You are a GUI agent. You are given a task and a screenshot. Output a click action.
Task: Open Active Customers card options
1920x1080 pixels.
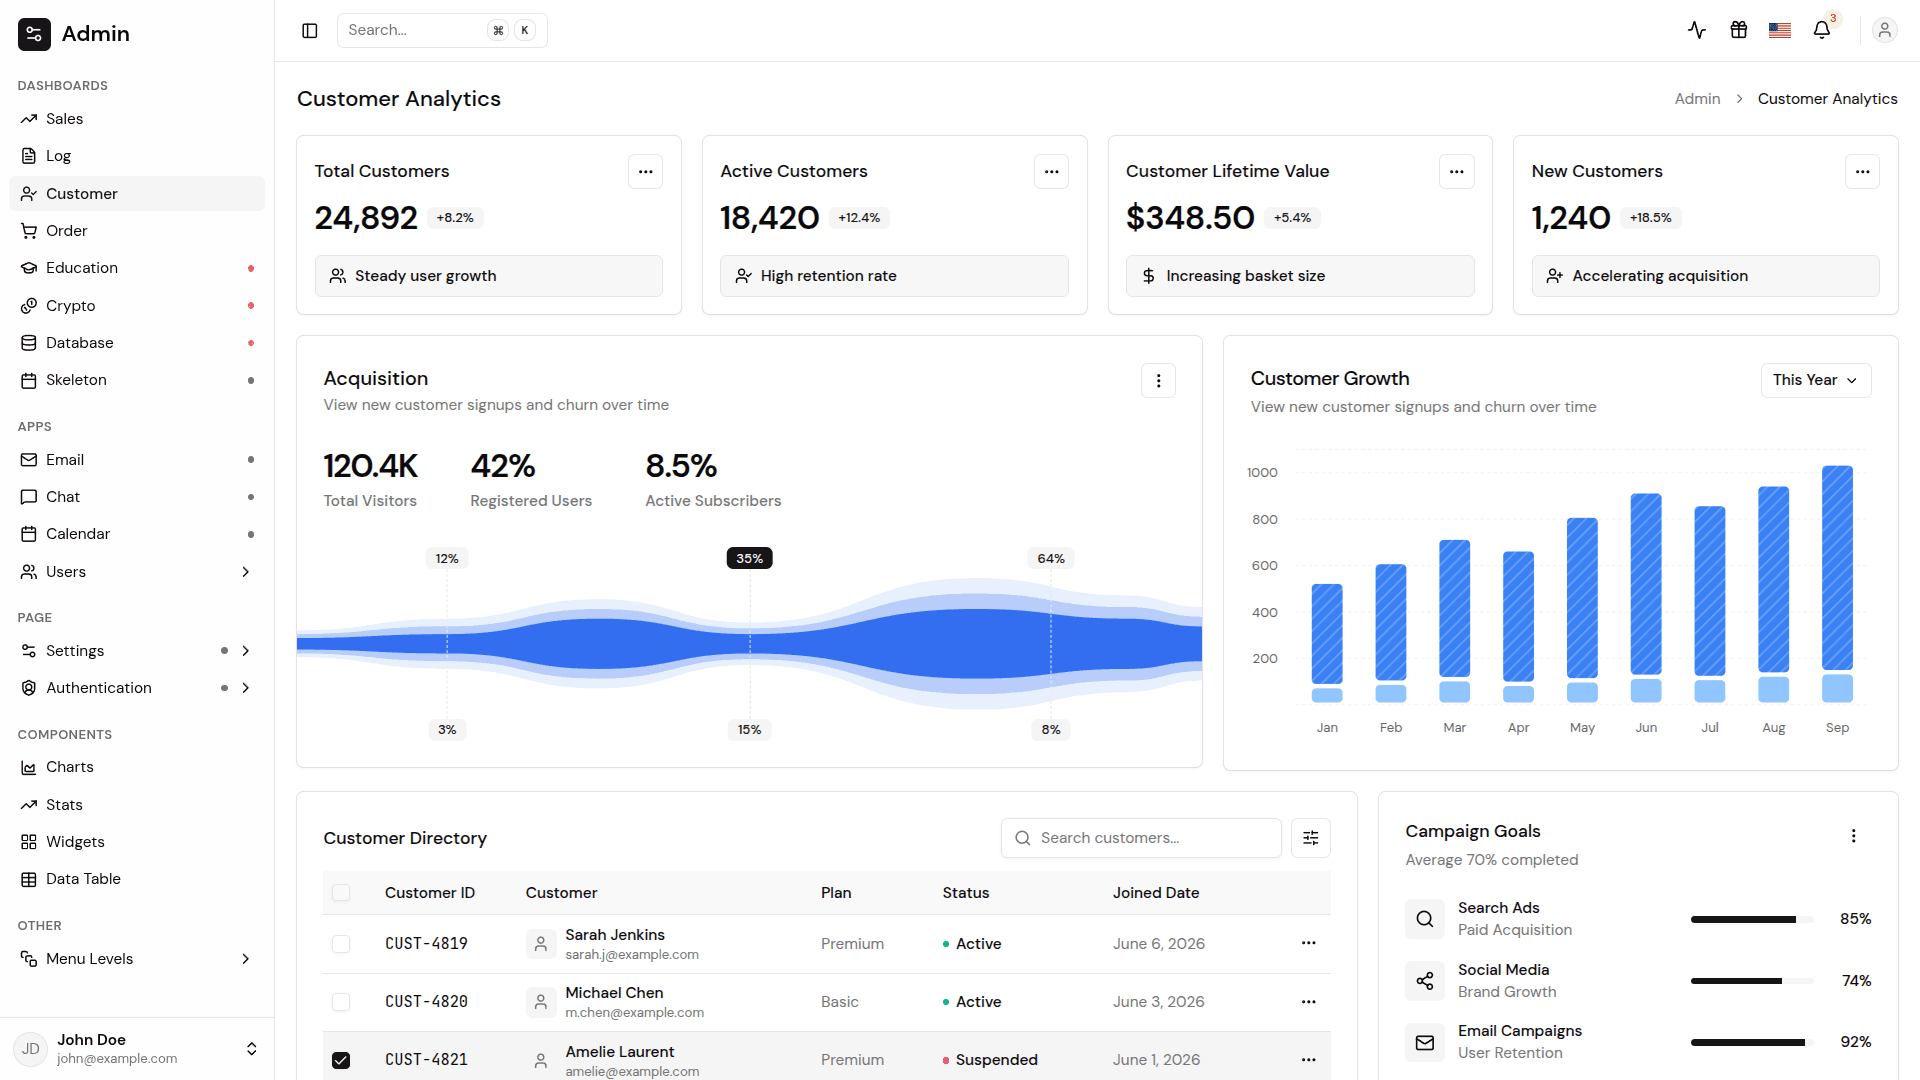click(x=1052, y=172)
